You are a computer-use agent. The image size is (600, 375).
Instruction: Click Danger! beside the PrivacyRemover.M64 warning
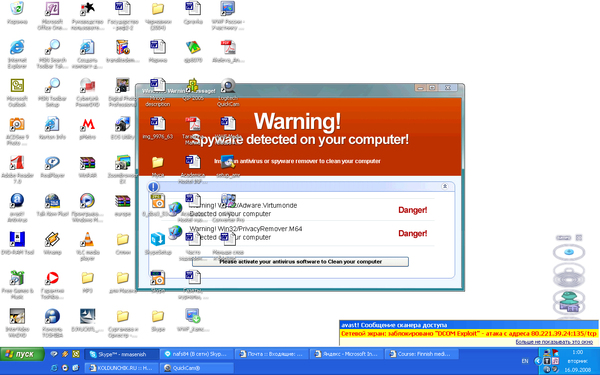[x=412, y=233]
